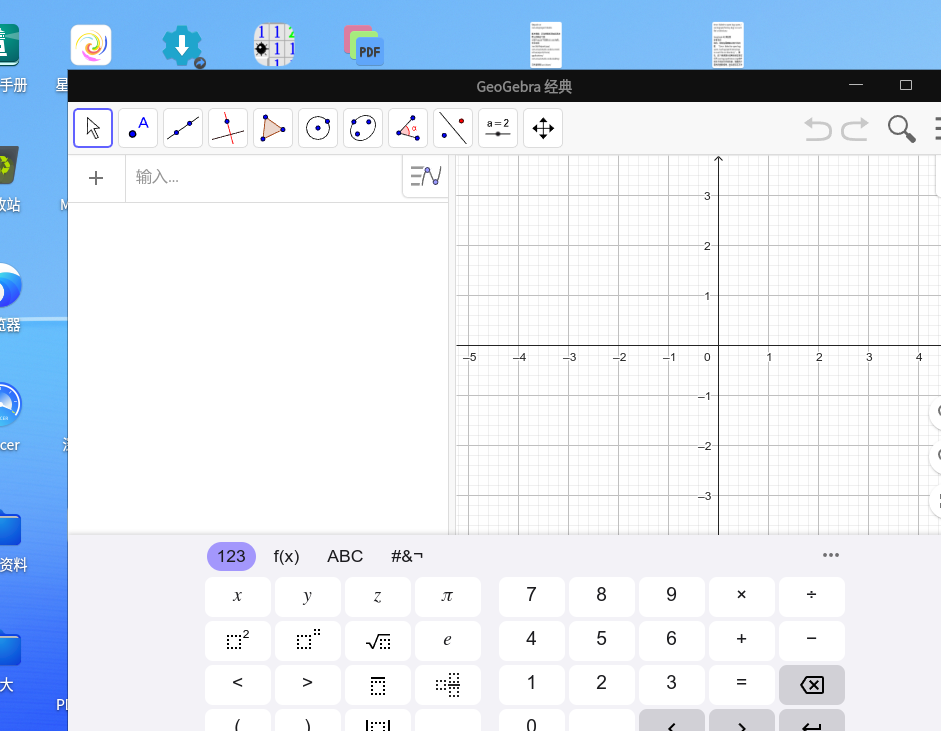Open the keyboard three-dots more menu

[x=831, y=555]
